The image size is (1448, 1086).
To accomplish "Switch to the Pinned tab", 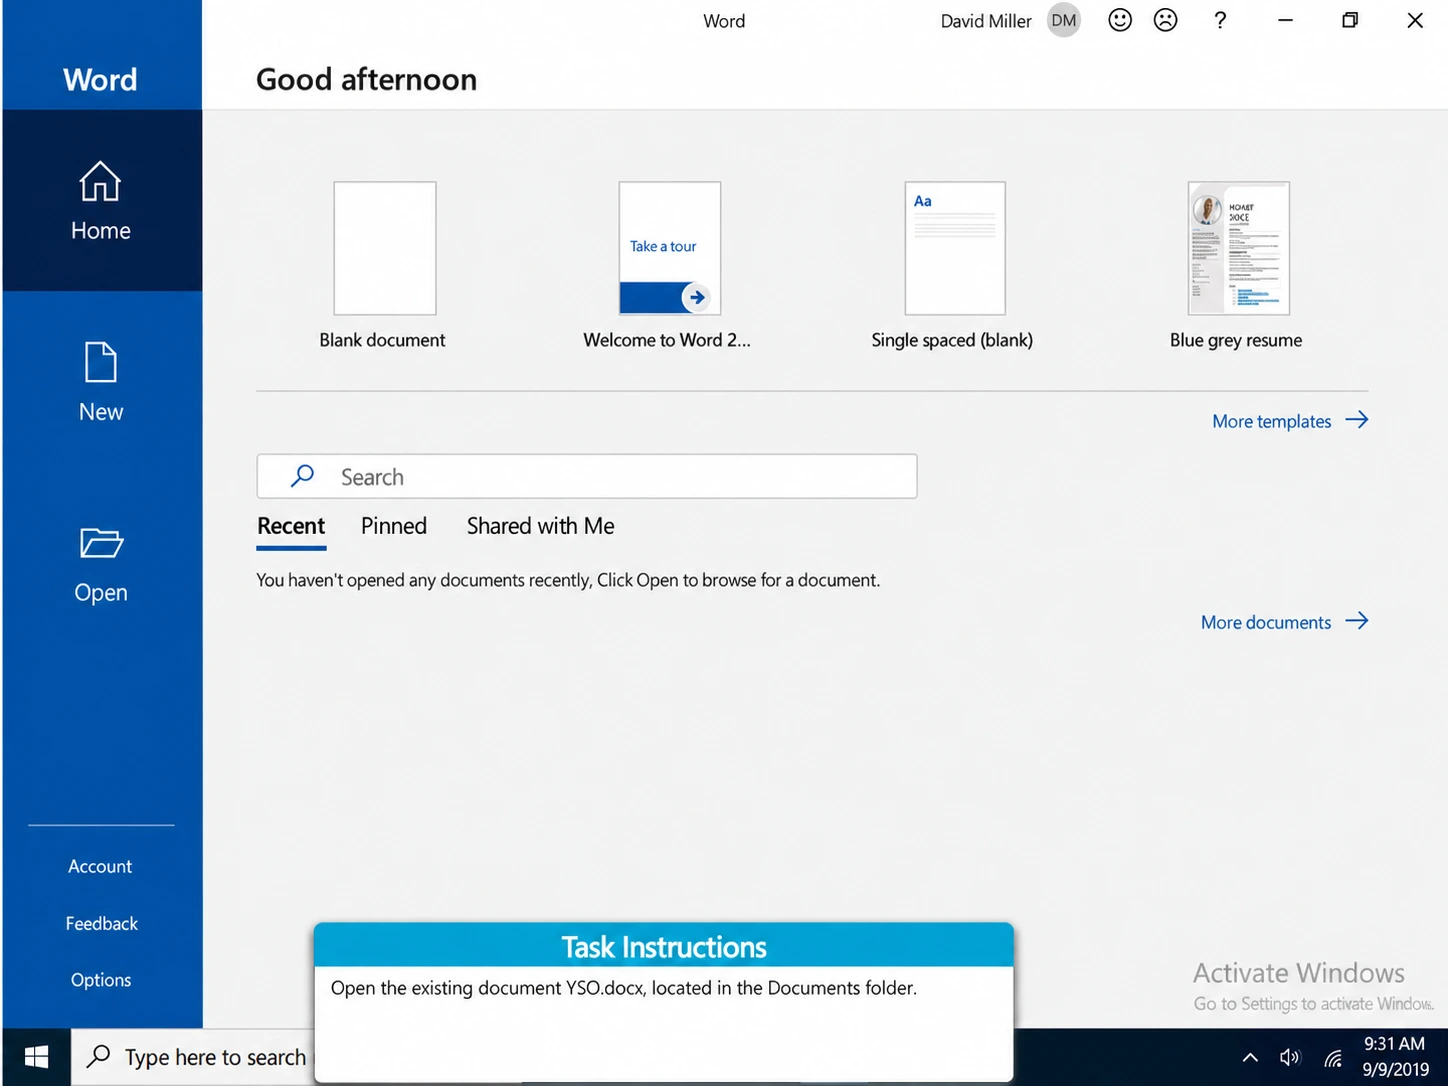I will (x=394, y=526).
